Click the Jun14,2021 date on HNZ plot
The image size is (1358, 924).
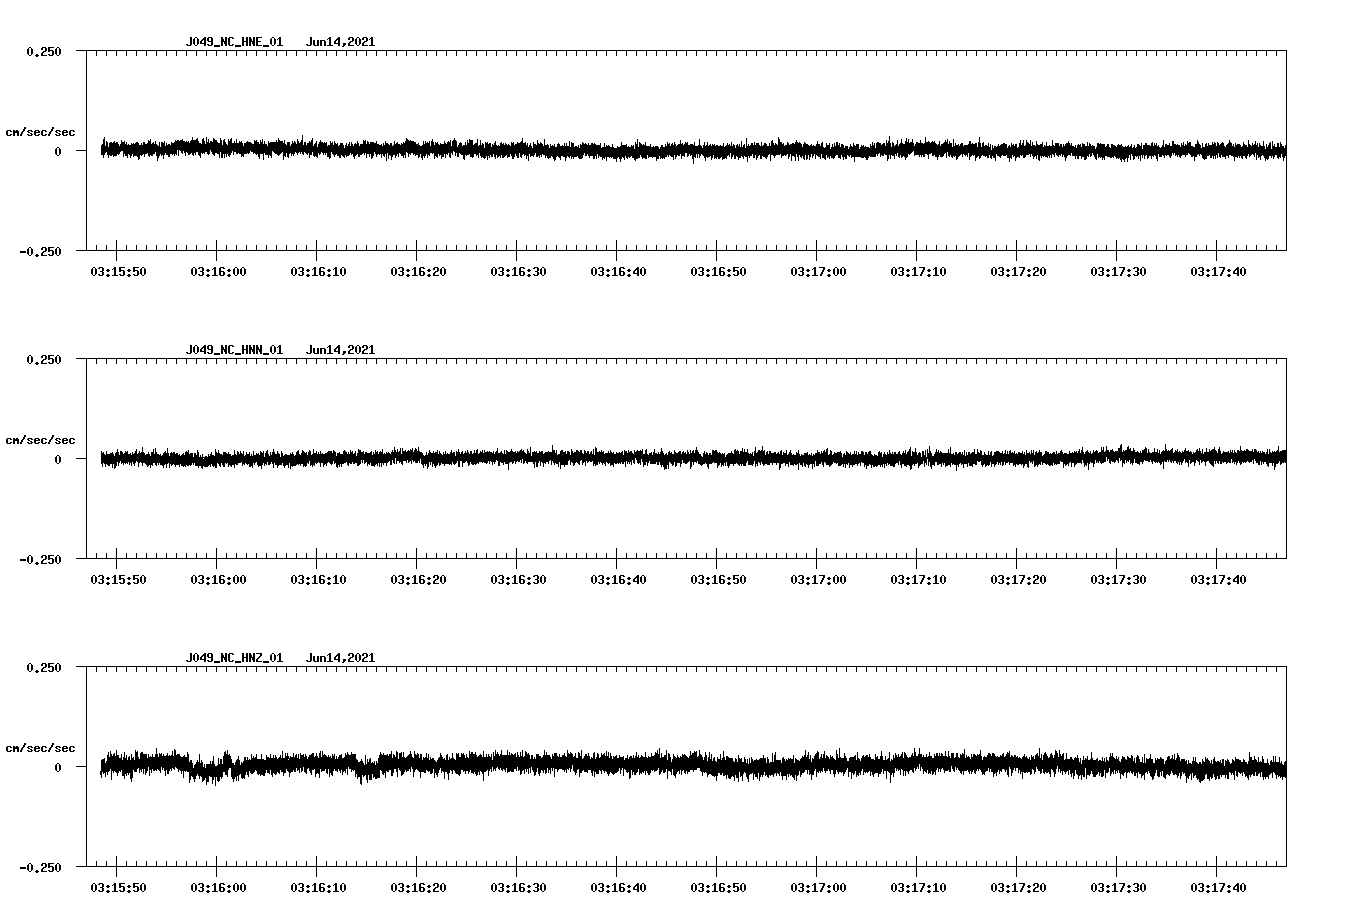pos(340,658)
